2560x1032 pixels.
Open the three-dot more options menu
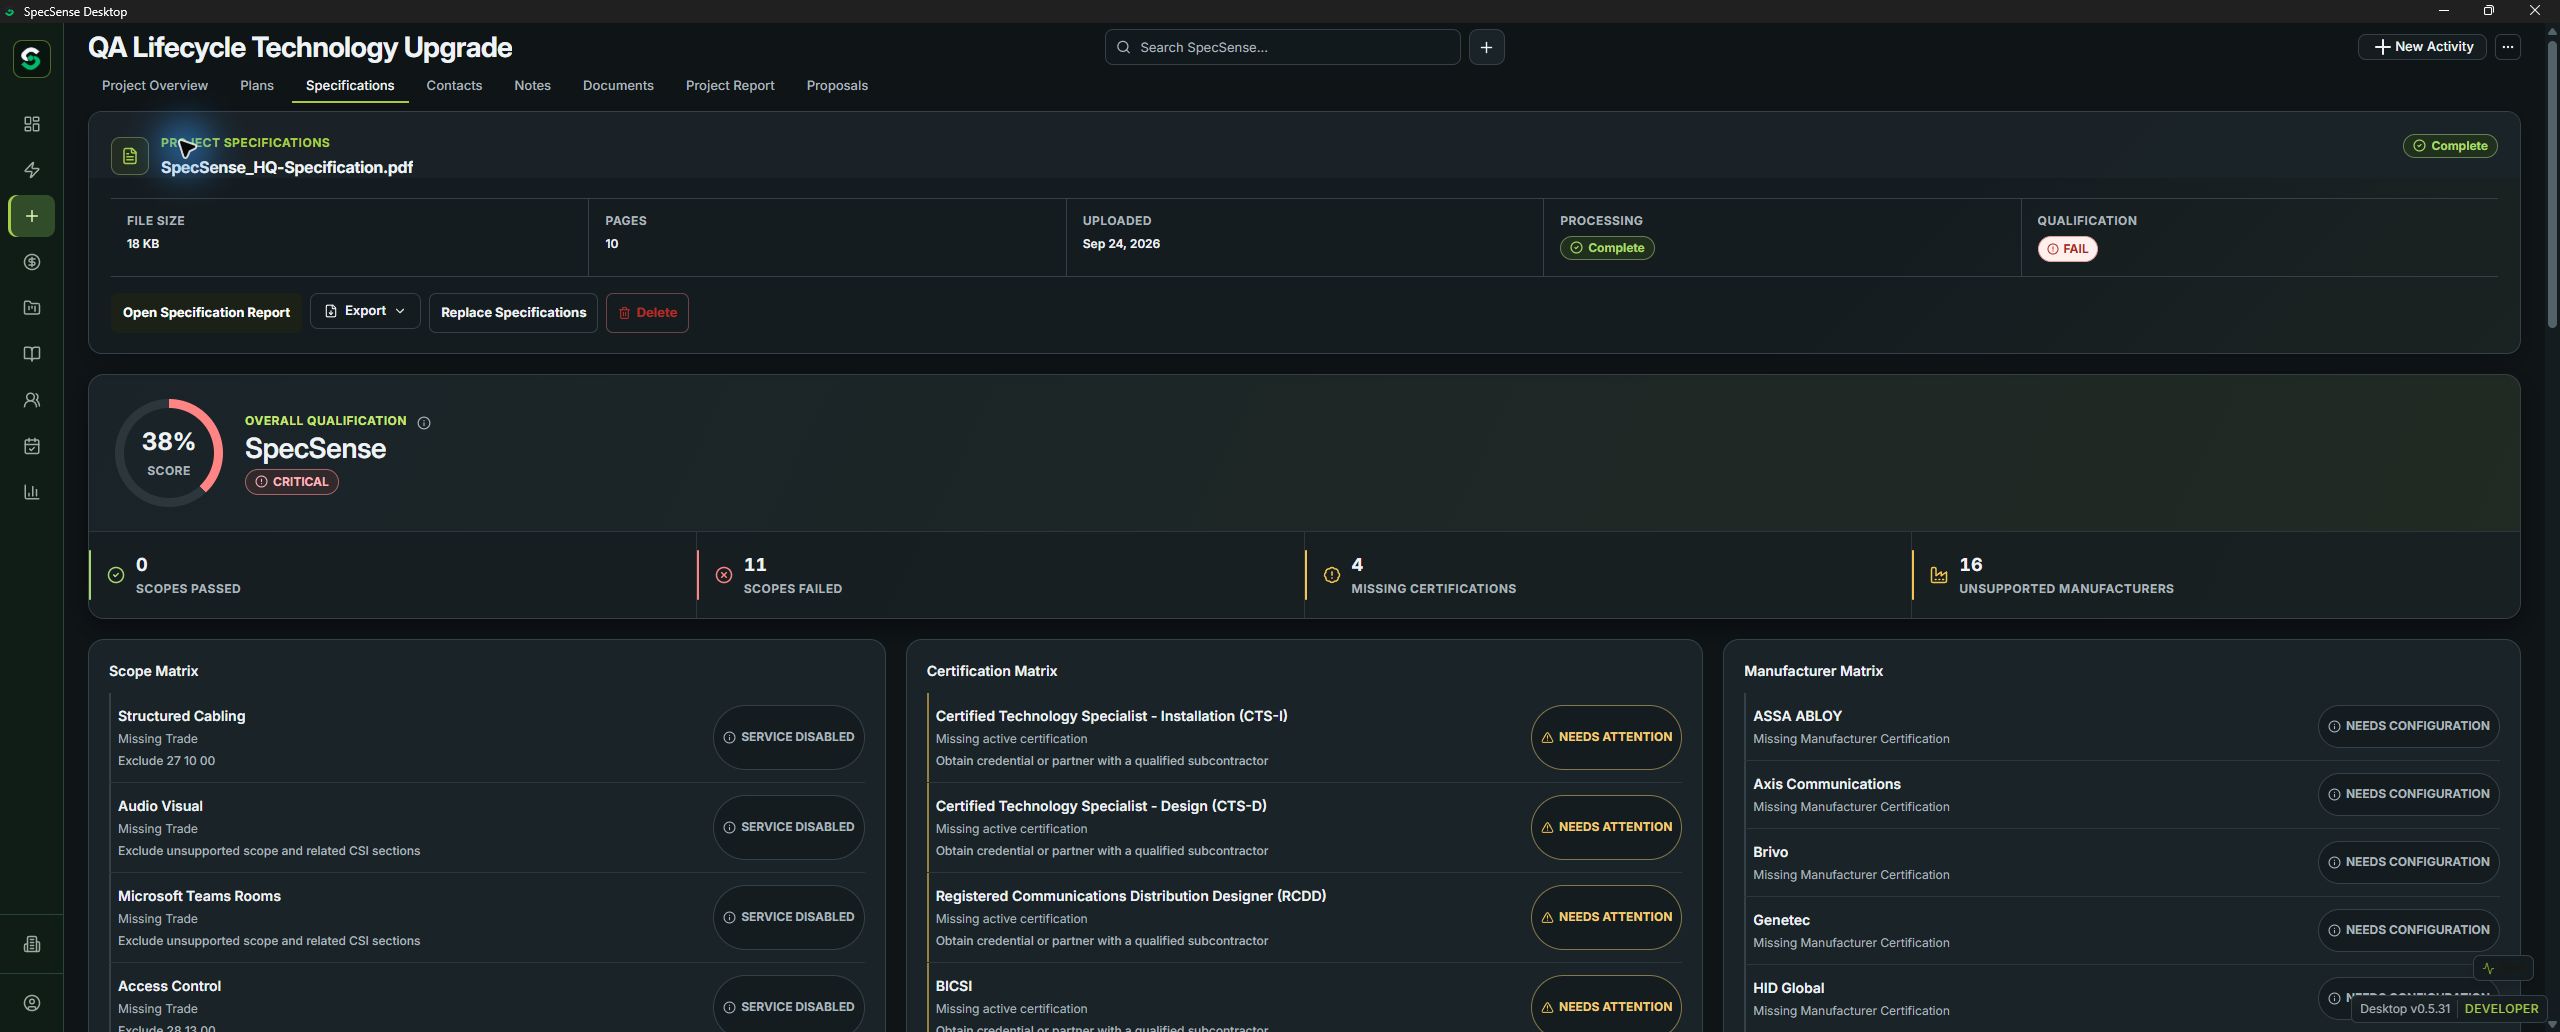coord(2507,47)
